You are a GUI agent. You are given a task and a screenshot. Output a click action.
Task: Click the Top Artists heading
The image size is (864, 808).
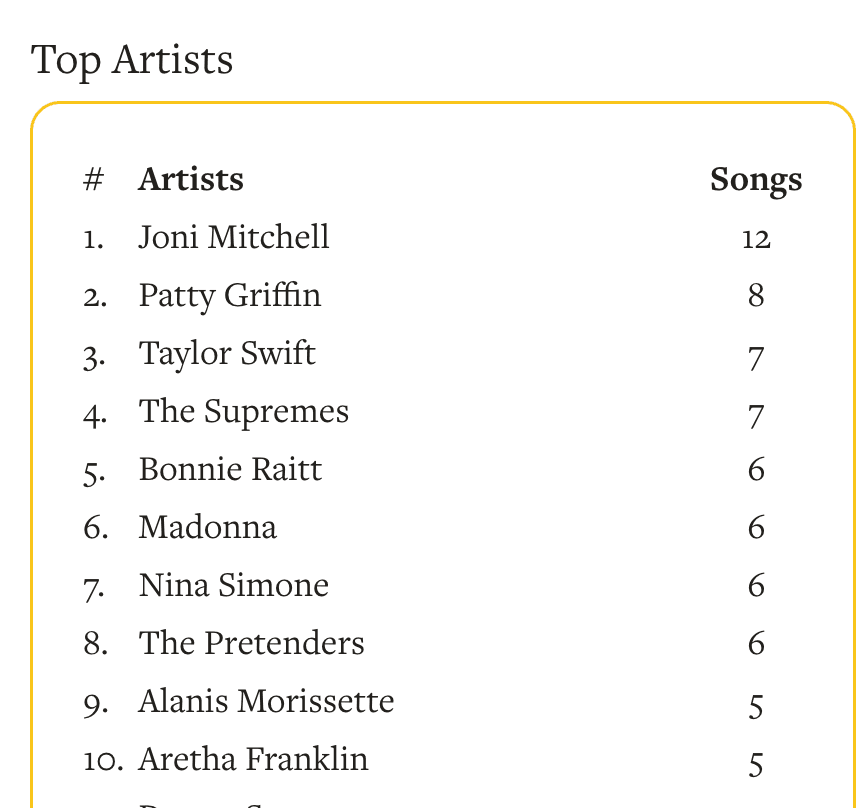coord(132,60)
